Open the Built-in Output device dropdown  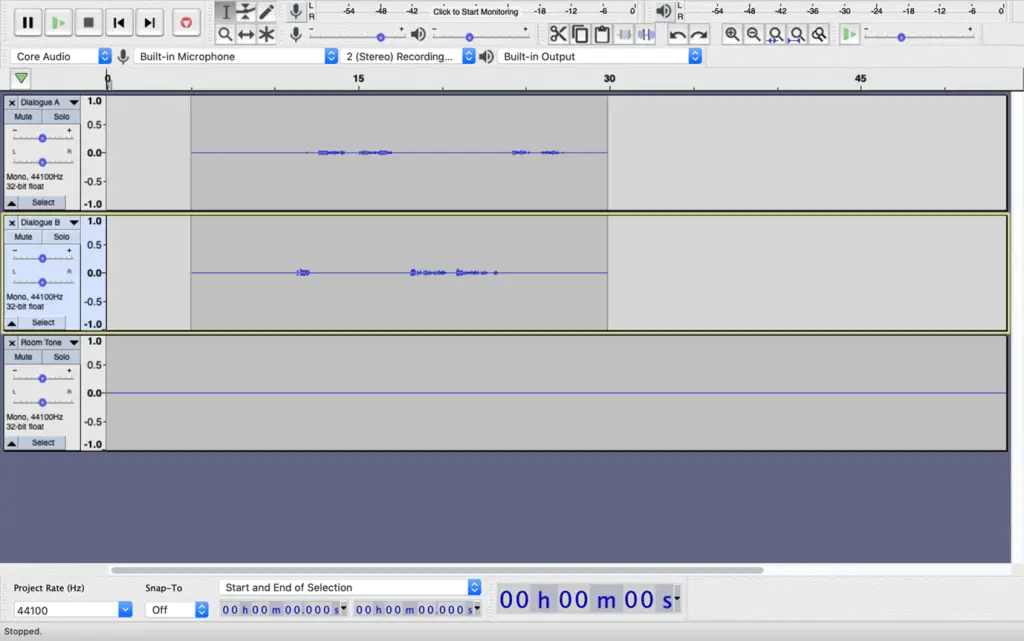(x=600, y=56)
